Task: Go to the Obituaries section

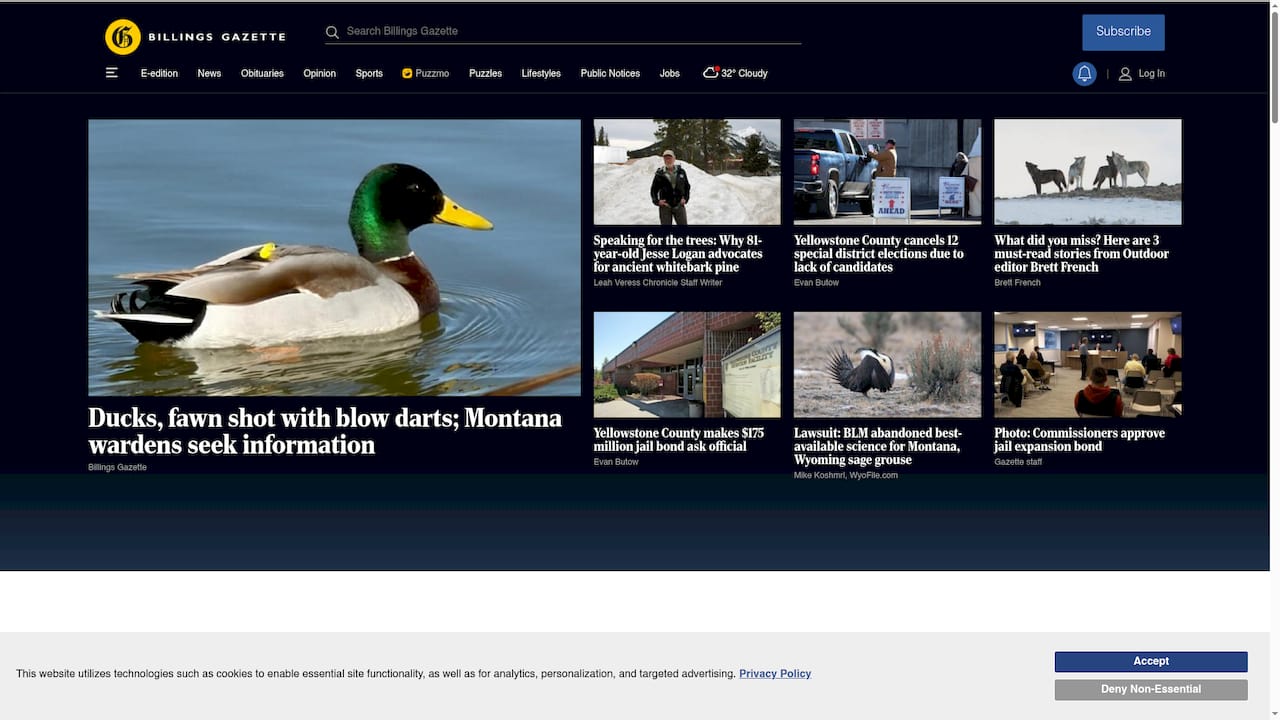Action: [262, 73]
